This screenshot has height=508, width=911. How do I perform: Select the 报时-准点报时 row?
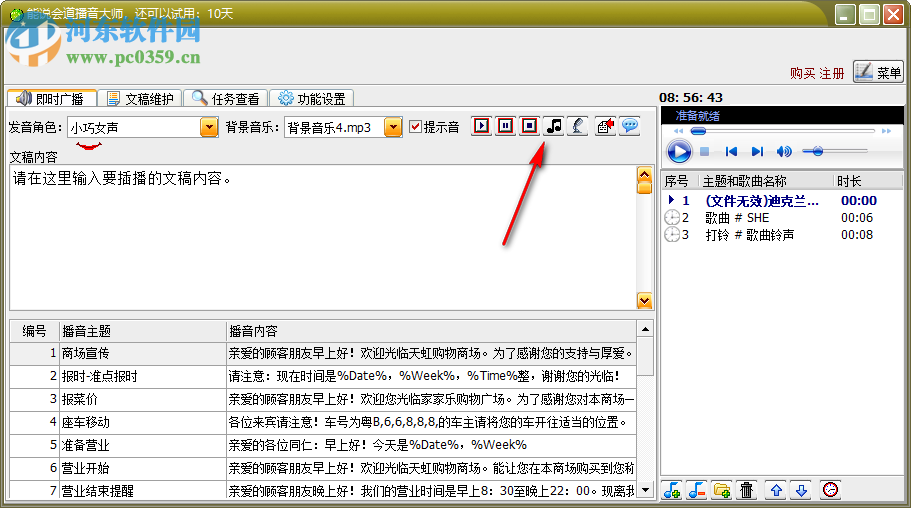click(x=323, y=376)
